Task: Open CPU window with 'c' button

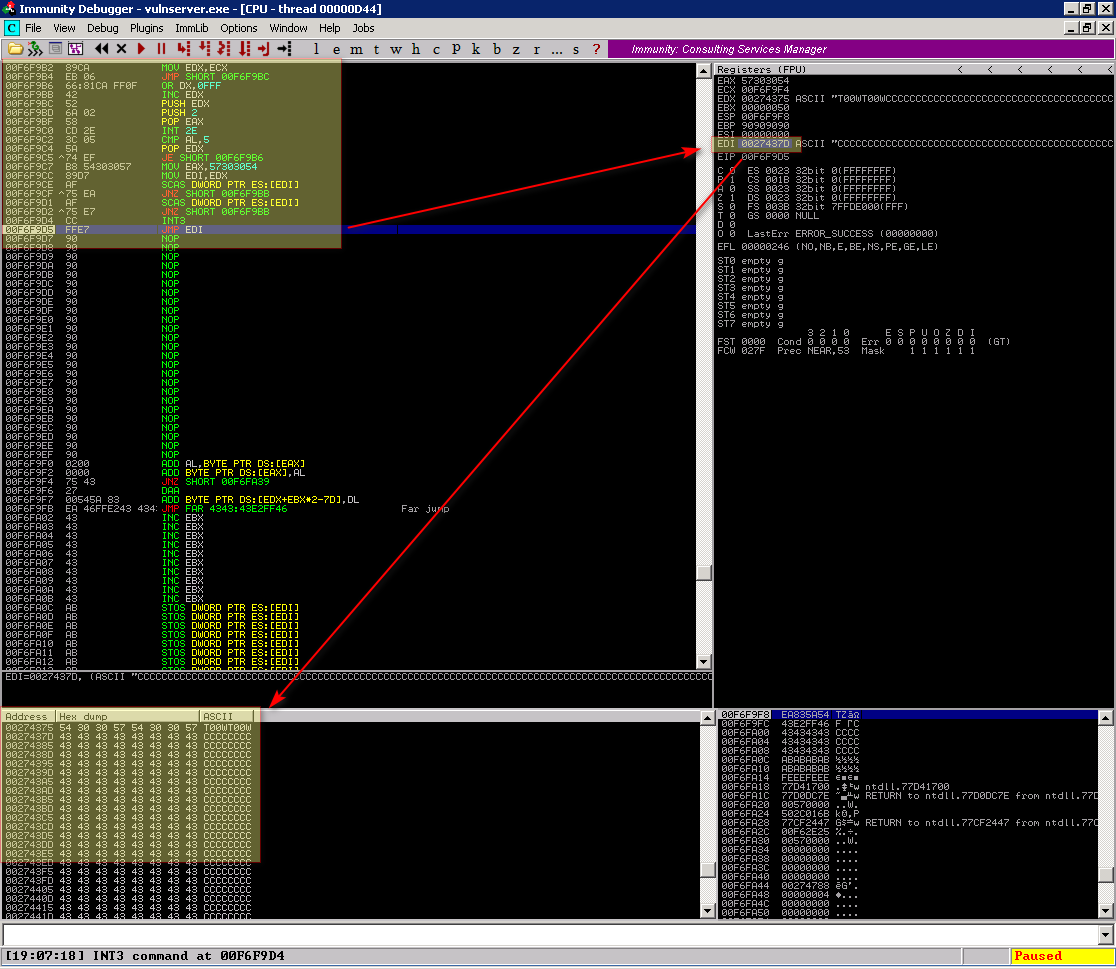Action: tap(436, 49)
